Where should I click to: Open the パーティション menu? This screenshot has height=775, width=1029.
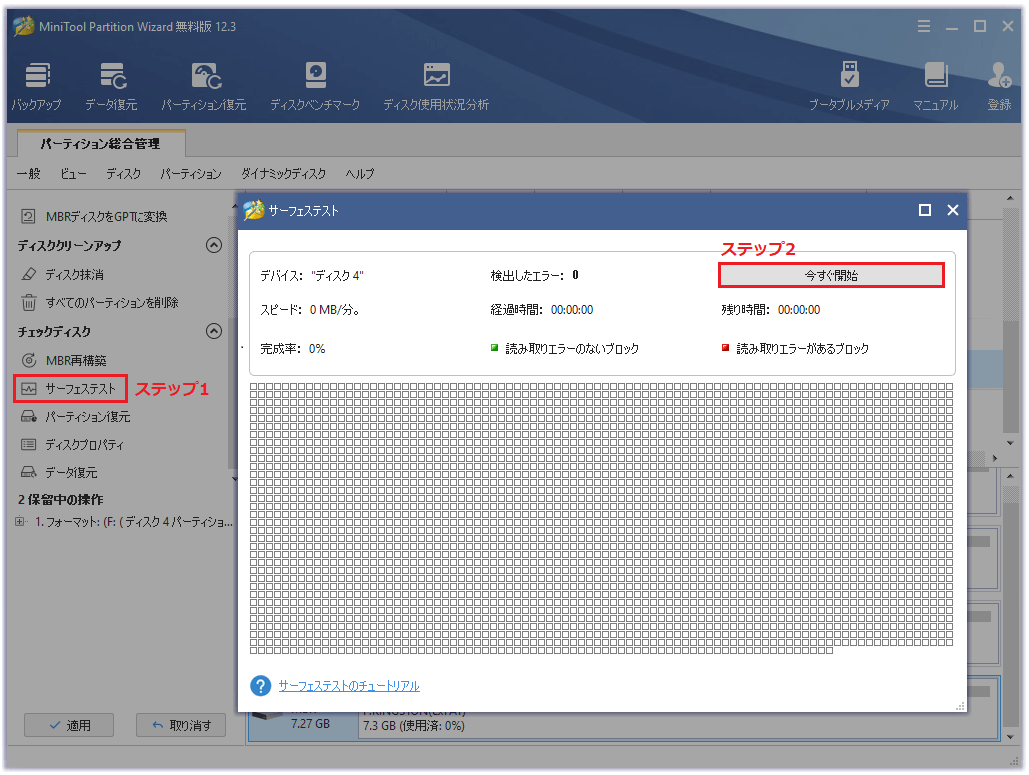point(191,174)
